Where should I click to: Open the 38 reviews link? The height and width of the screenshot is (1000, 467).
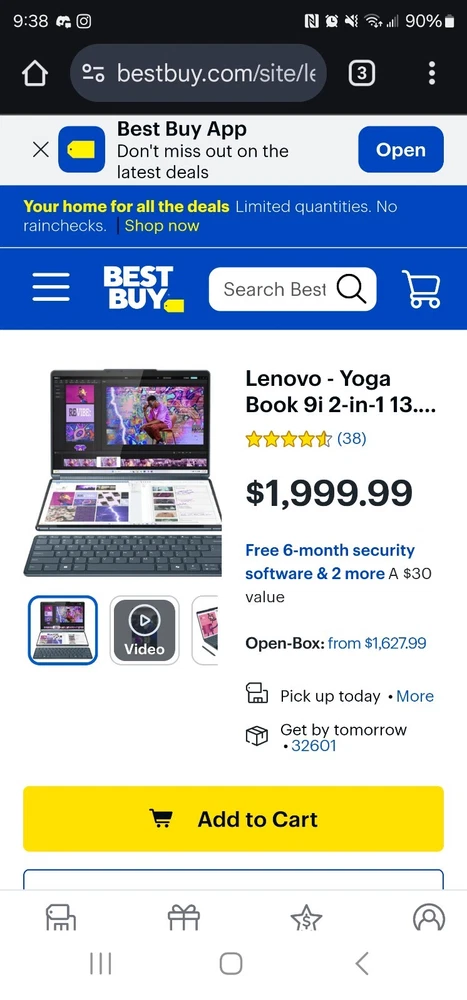(352, 438)
